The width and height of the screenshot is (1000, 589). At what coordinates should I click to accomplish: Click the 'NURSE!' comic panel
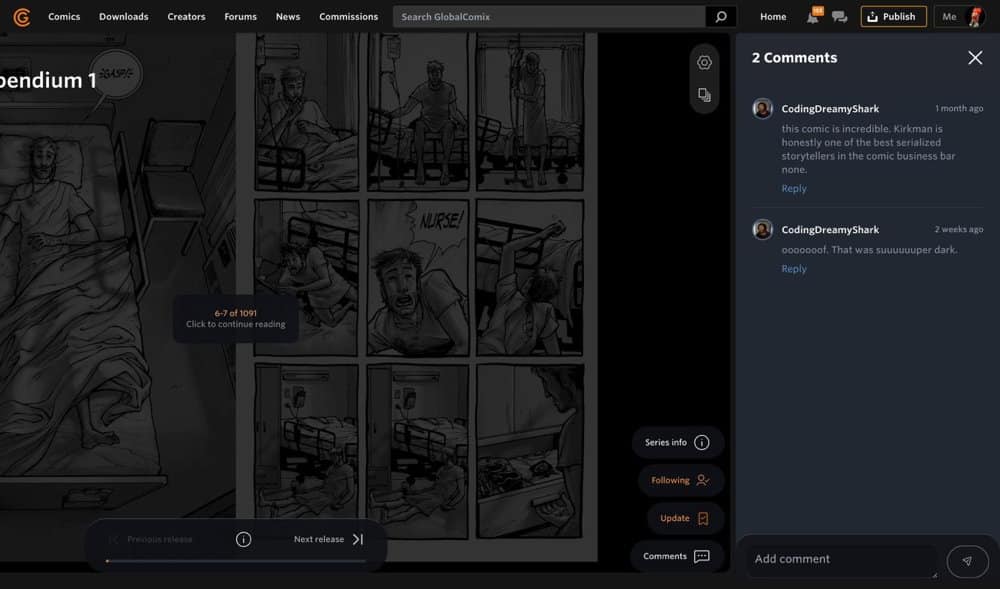pos(418,277)
